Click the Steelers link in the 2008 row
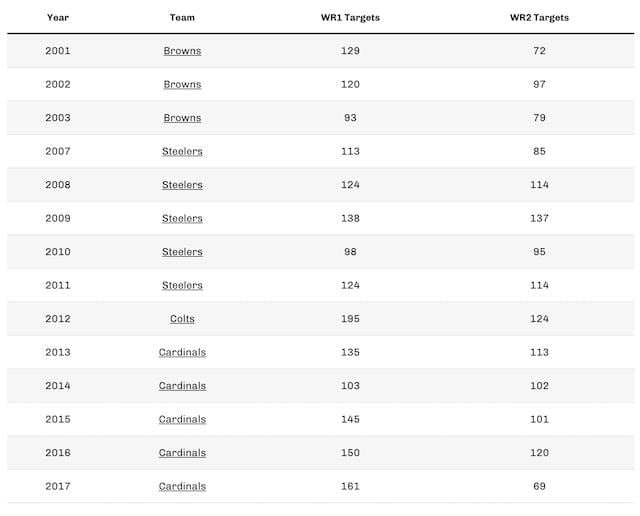Screen dimensions: 640x516 (182, 185)
